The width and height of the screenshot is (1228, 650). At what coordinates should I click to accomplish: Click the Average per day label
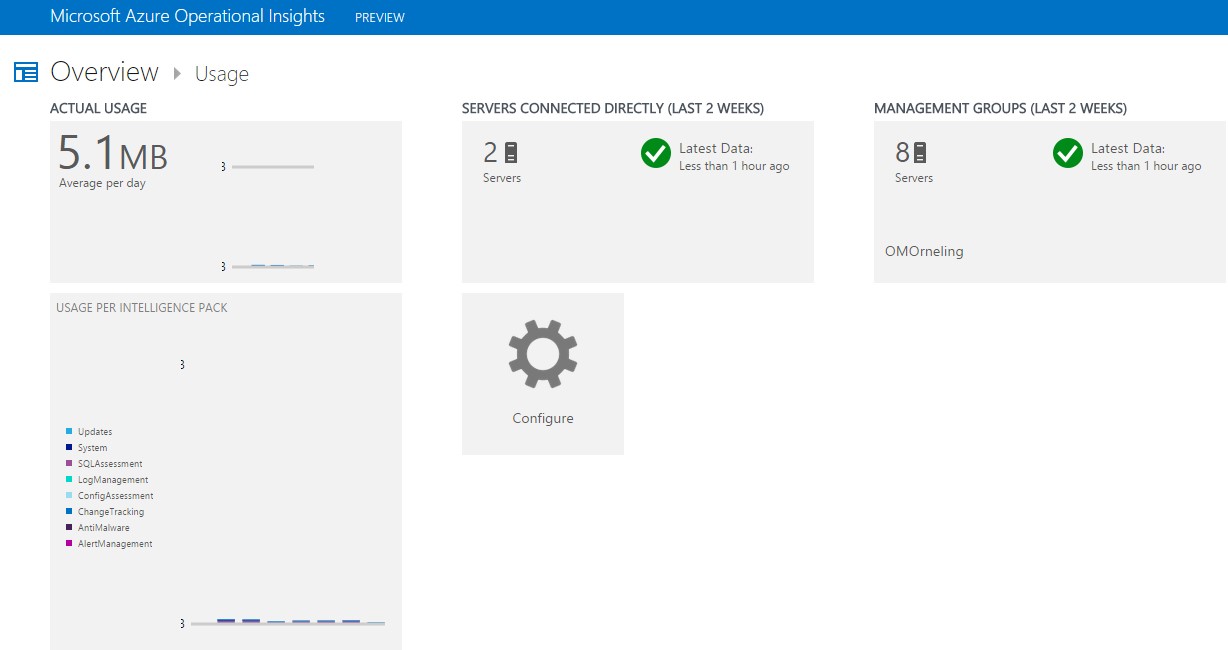(102, 183)
